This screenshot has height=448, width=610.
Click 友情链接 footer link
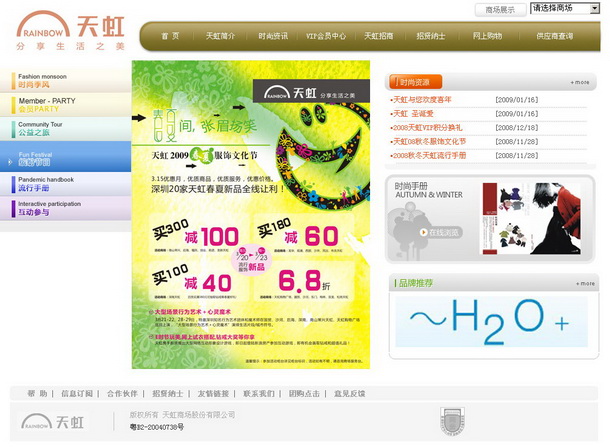[213, 394]
